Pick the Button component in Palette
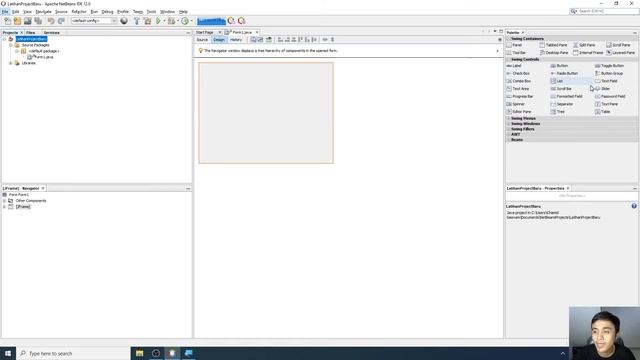Screen dimensions: 640x360 point(559,66)
